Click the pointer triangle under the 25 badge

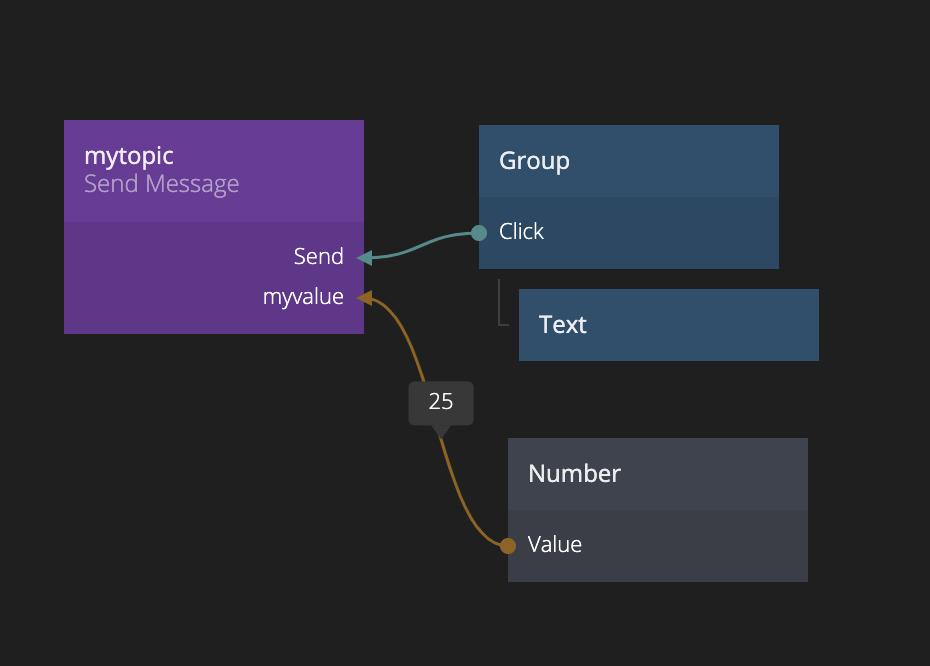tap(440, 431)
